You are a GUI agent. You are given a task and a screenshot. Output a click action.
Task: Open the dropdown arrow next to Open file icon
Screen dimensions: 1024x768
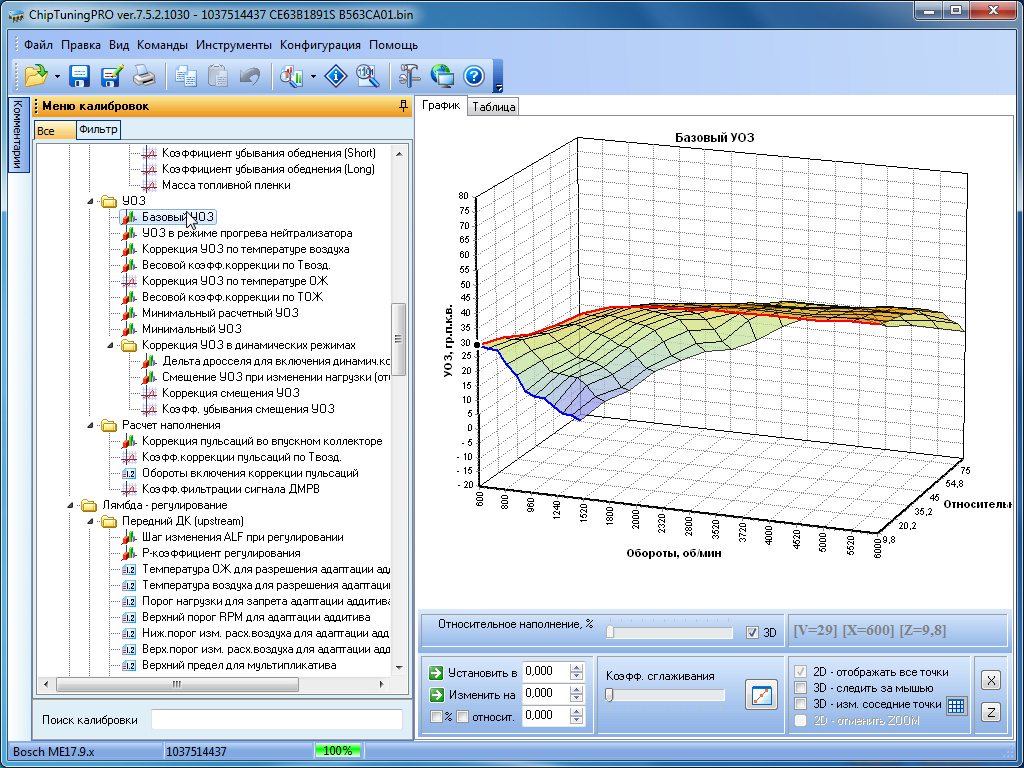pyautogui.click(x=57, y=76)
